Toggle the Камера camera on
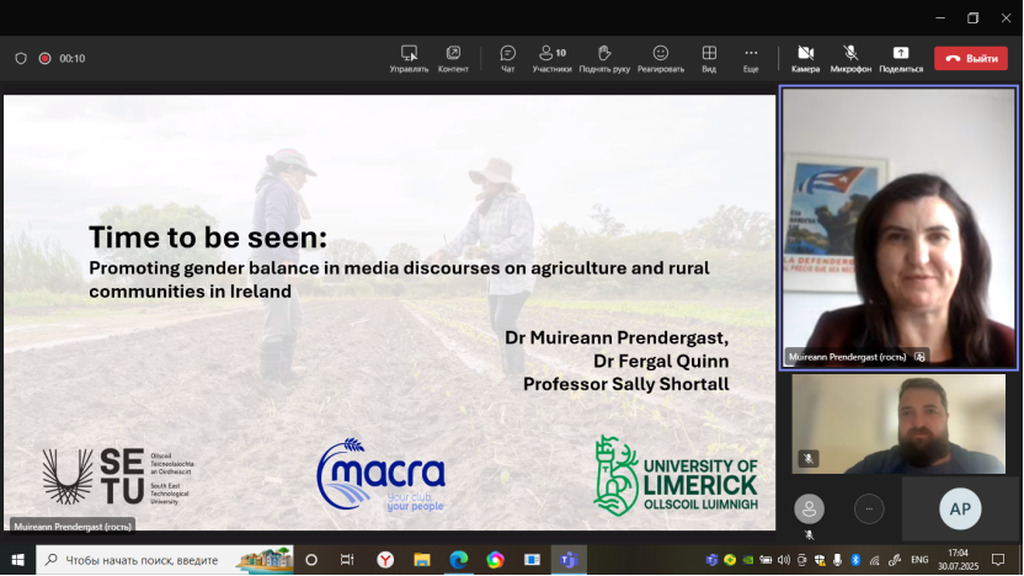This screenshot has height=576, width=1024. tap(805, 58)
